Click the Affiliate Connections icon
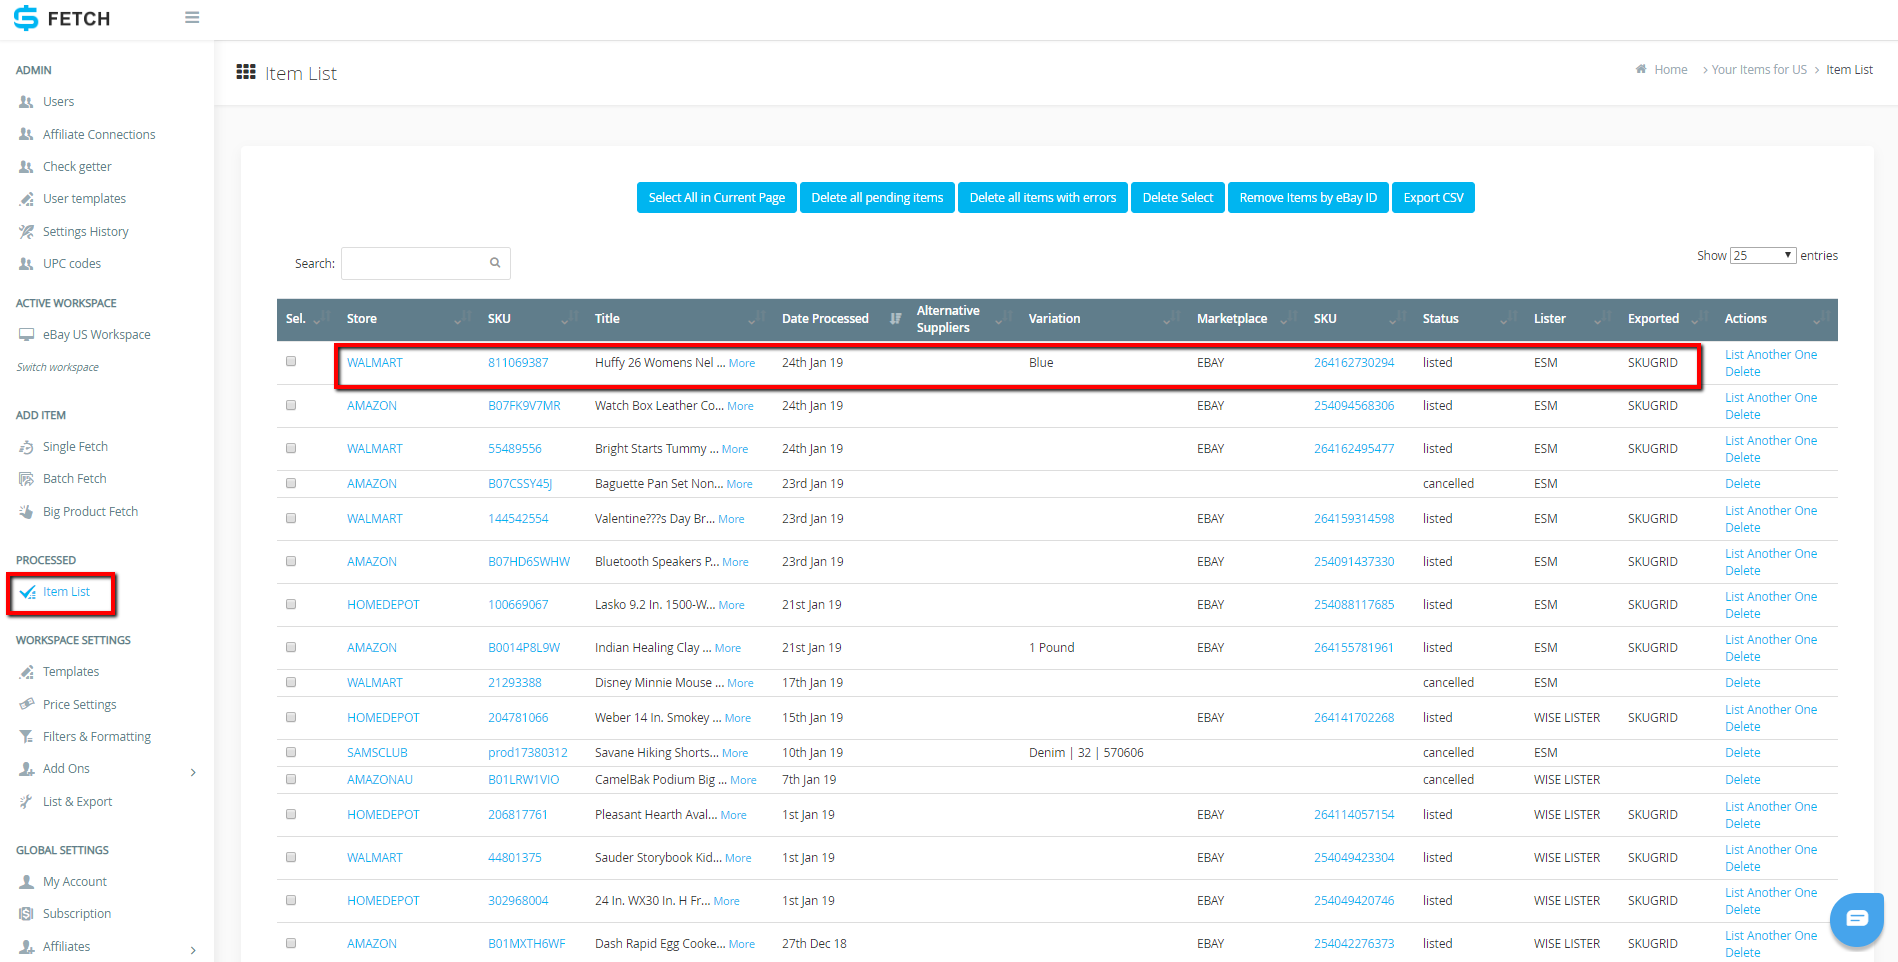This screenshot has width=1898, height=962. [27, 134]
